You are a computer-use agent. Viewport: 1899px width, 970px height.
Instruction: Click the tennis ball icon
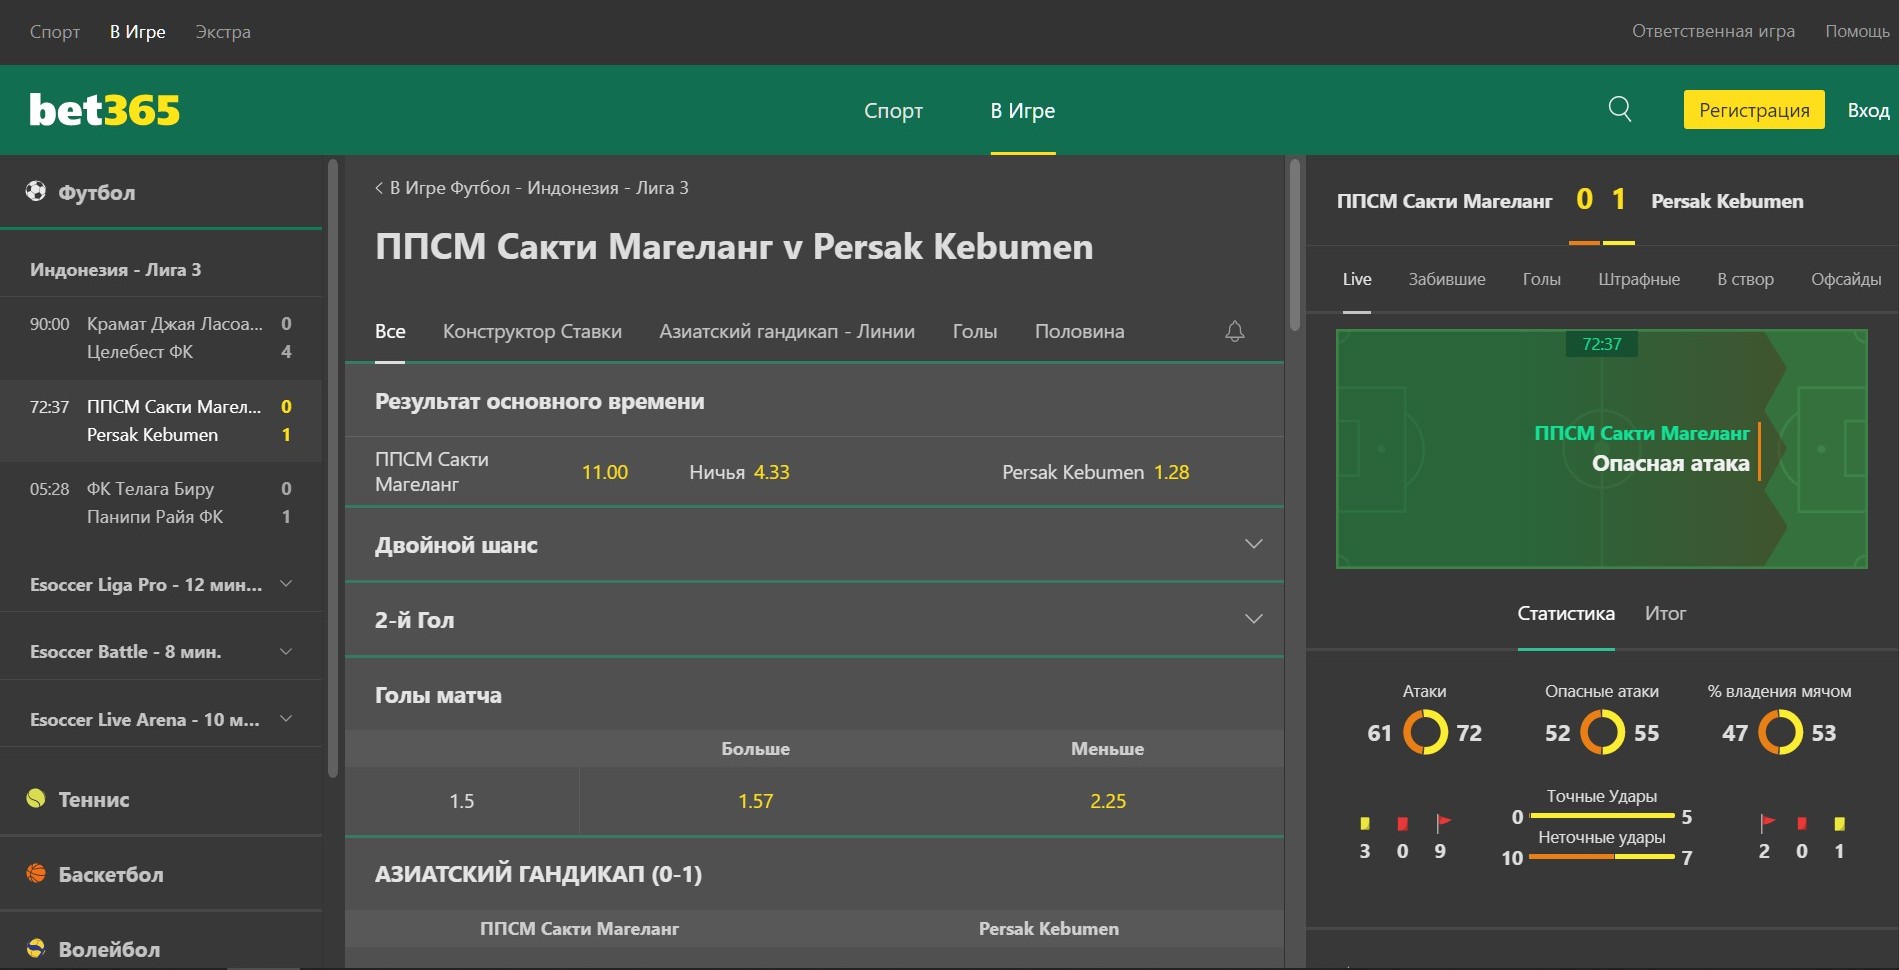(36, 798)
